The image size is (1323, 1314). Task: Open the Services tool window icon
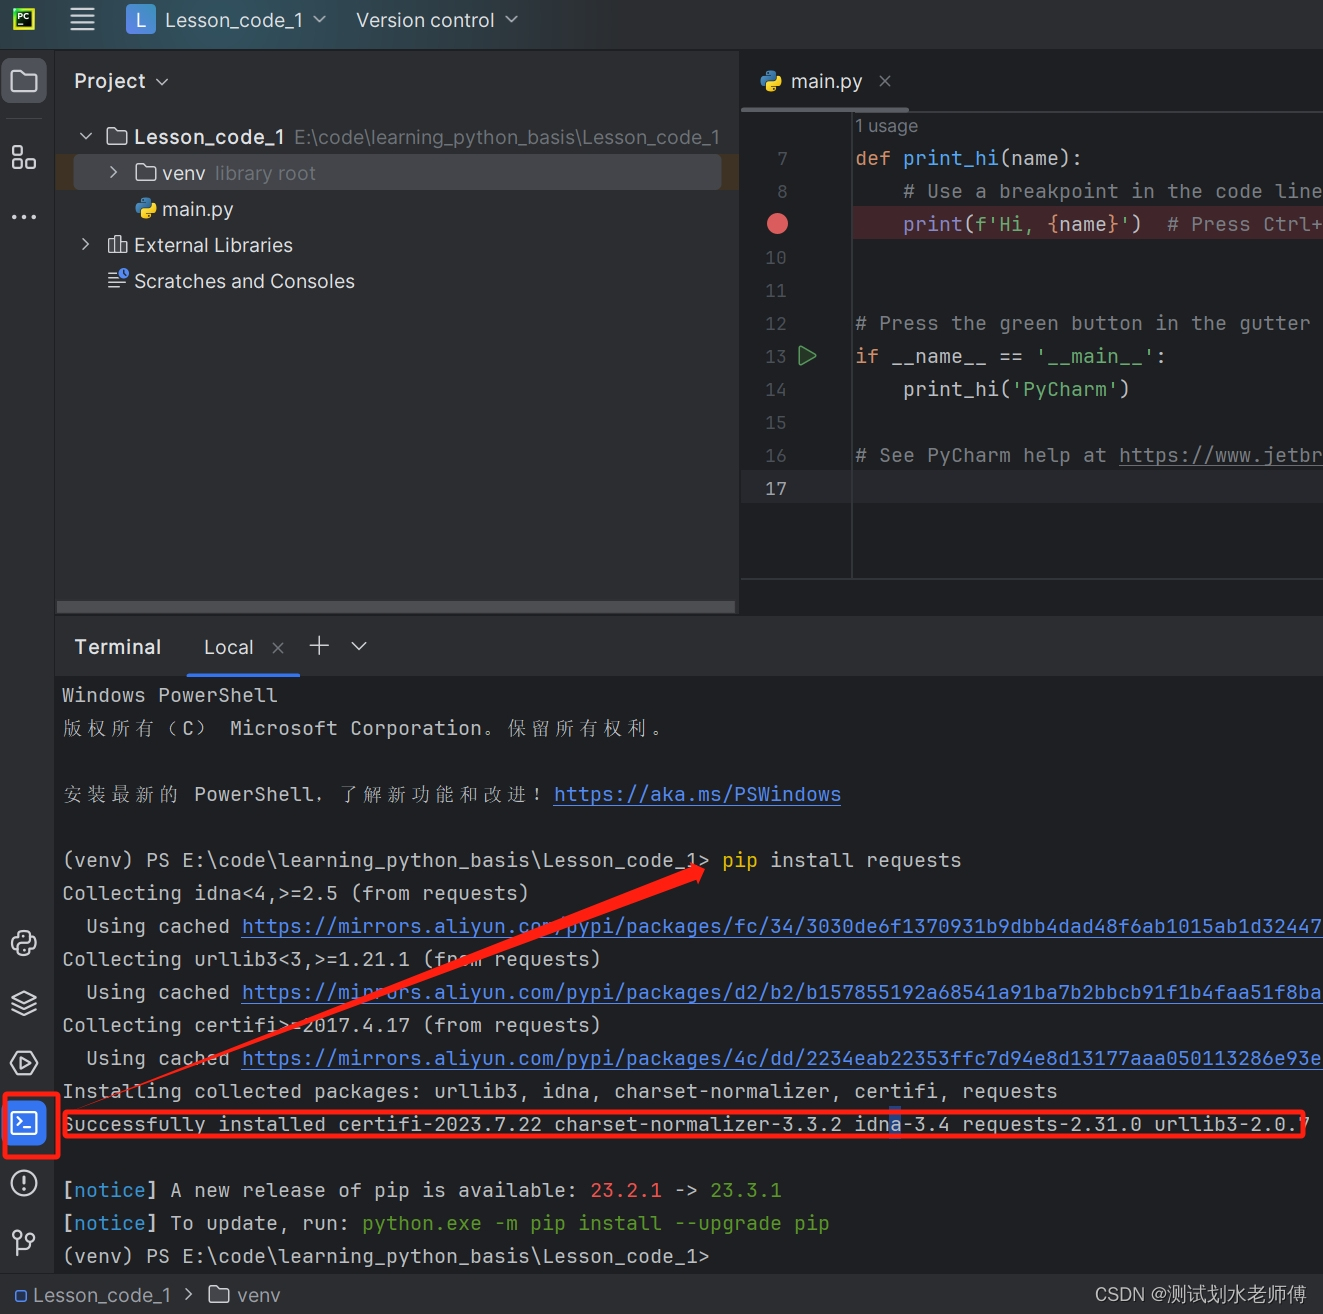(x=24, y=1063)
